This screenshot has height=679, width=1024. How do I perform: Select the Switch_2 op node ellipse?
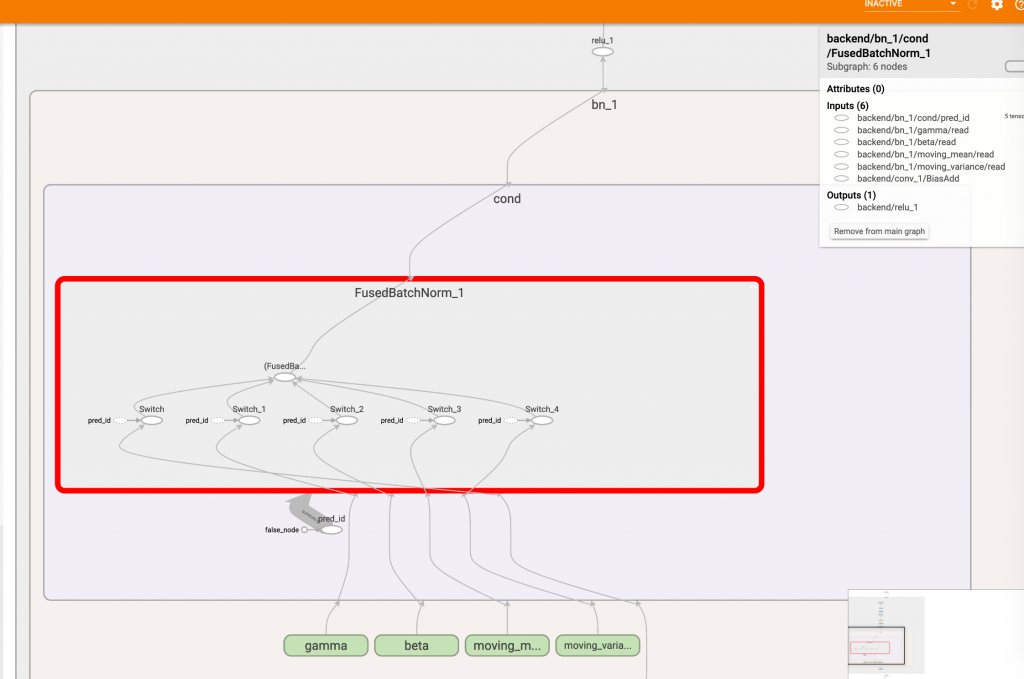point(347,420)
